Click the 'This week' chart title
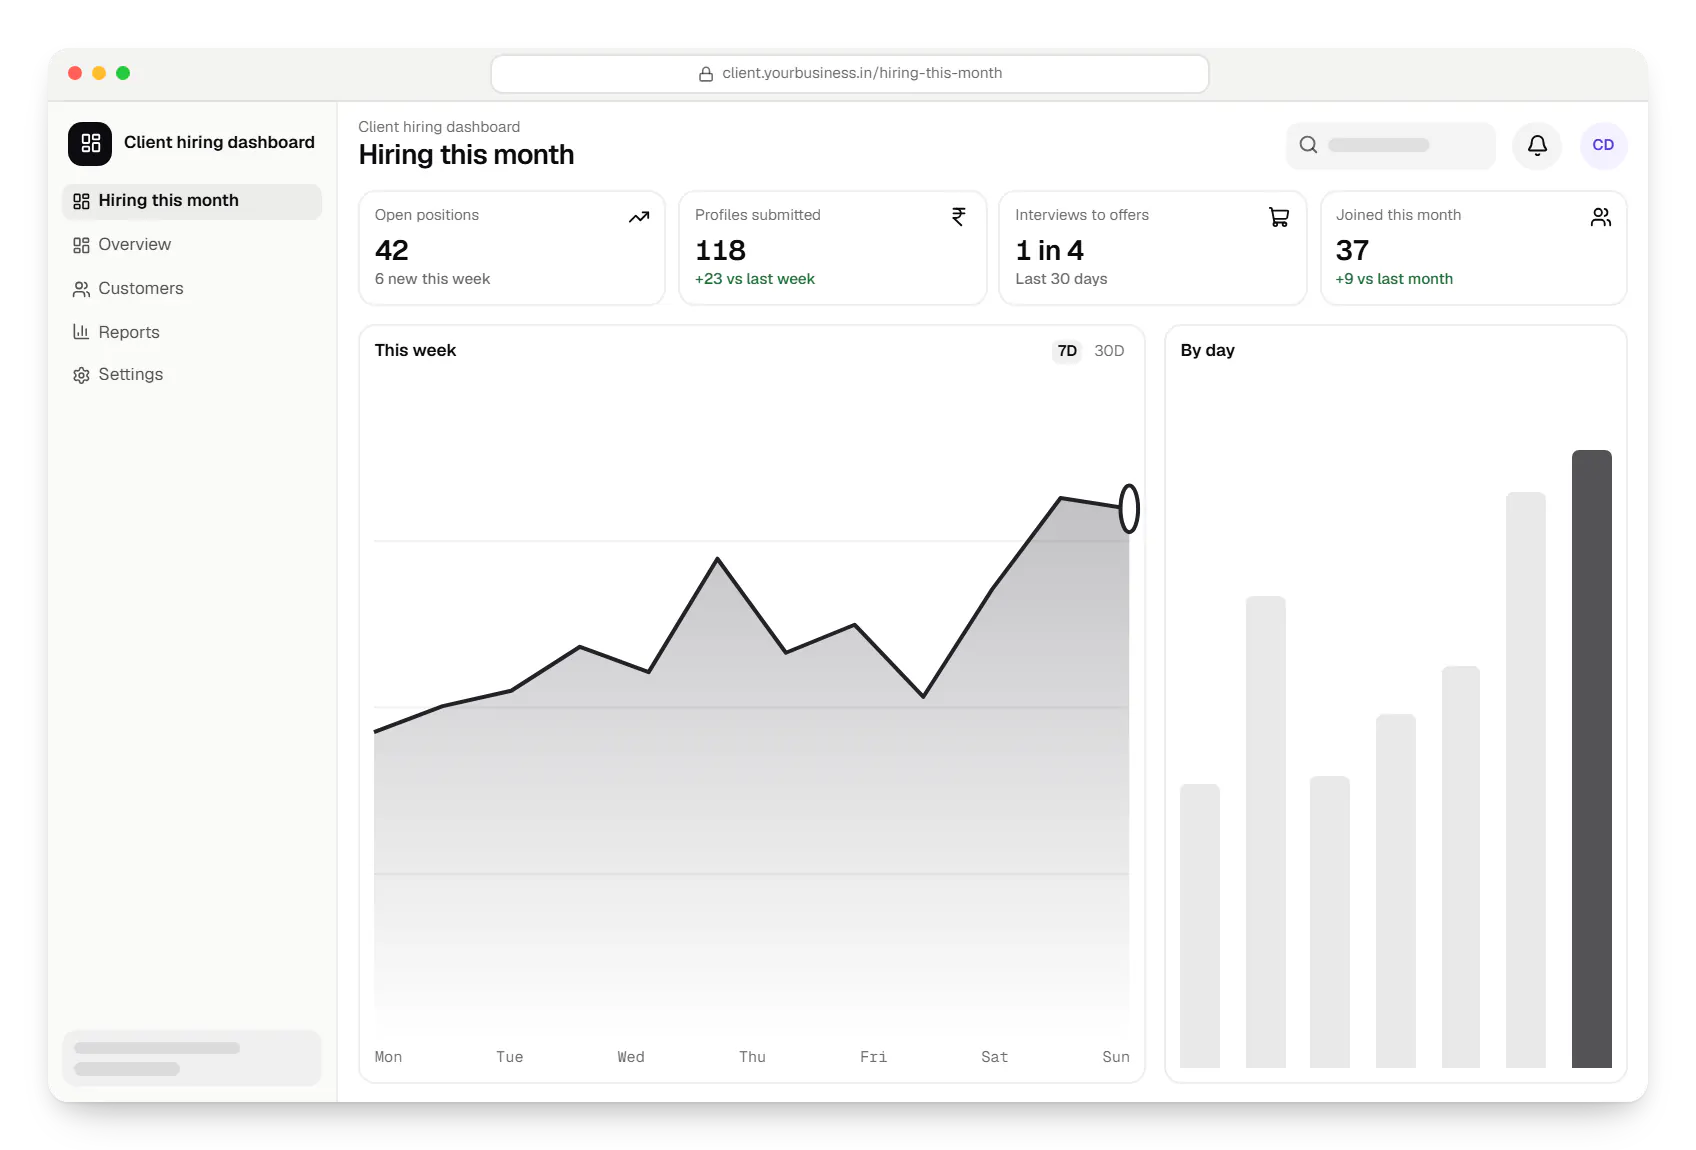Image resolution: width=1696 pixels, height=1150 pixels. 415,351
